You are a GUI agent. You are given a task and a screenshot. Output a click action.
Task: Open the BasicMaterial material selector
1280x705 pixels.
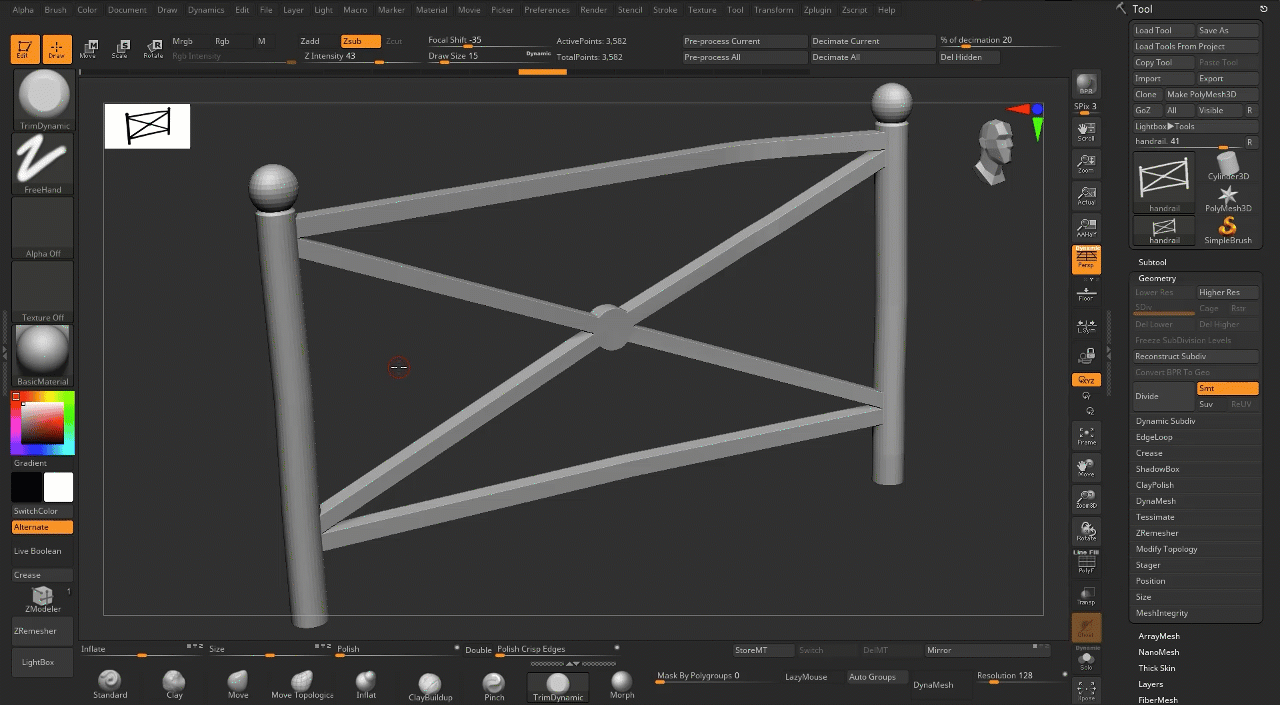43,356
